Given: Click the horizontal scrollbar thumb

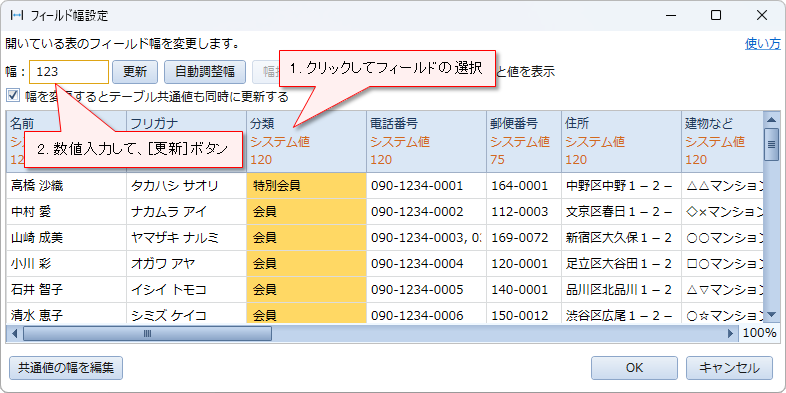Looking at the screenshot, I should pos(147,333).
